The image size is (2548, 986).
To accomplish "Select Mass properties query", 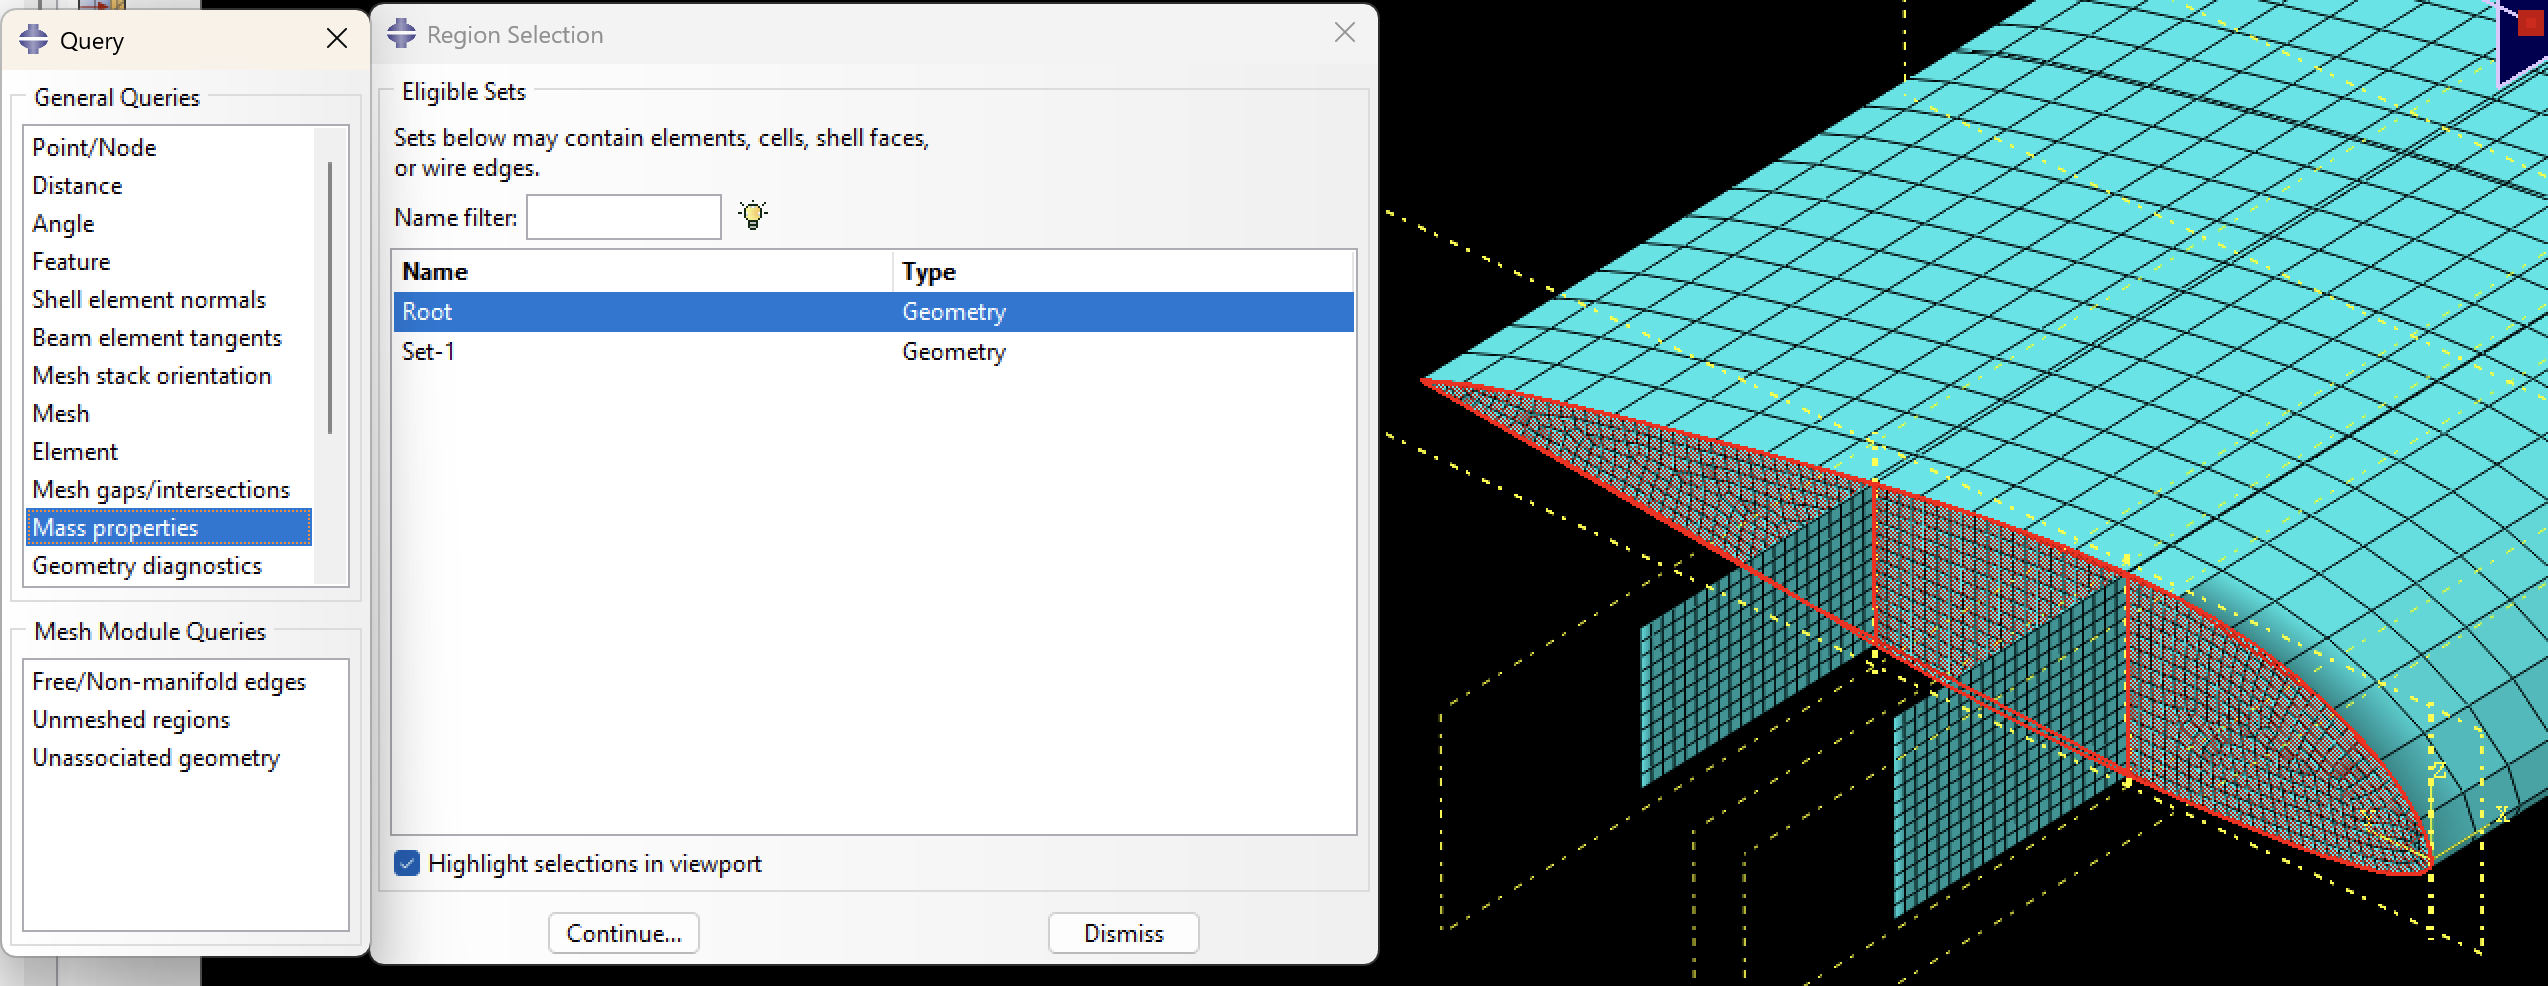I will 169,528.
